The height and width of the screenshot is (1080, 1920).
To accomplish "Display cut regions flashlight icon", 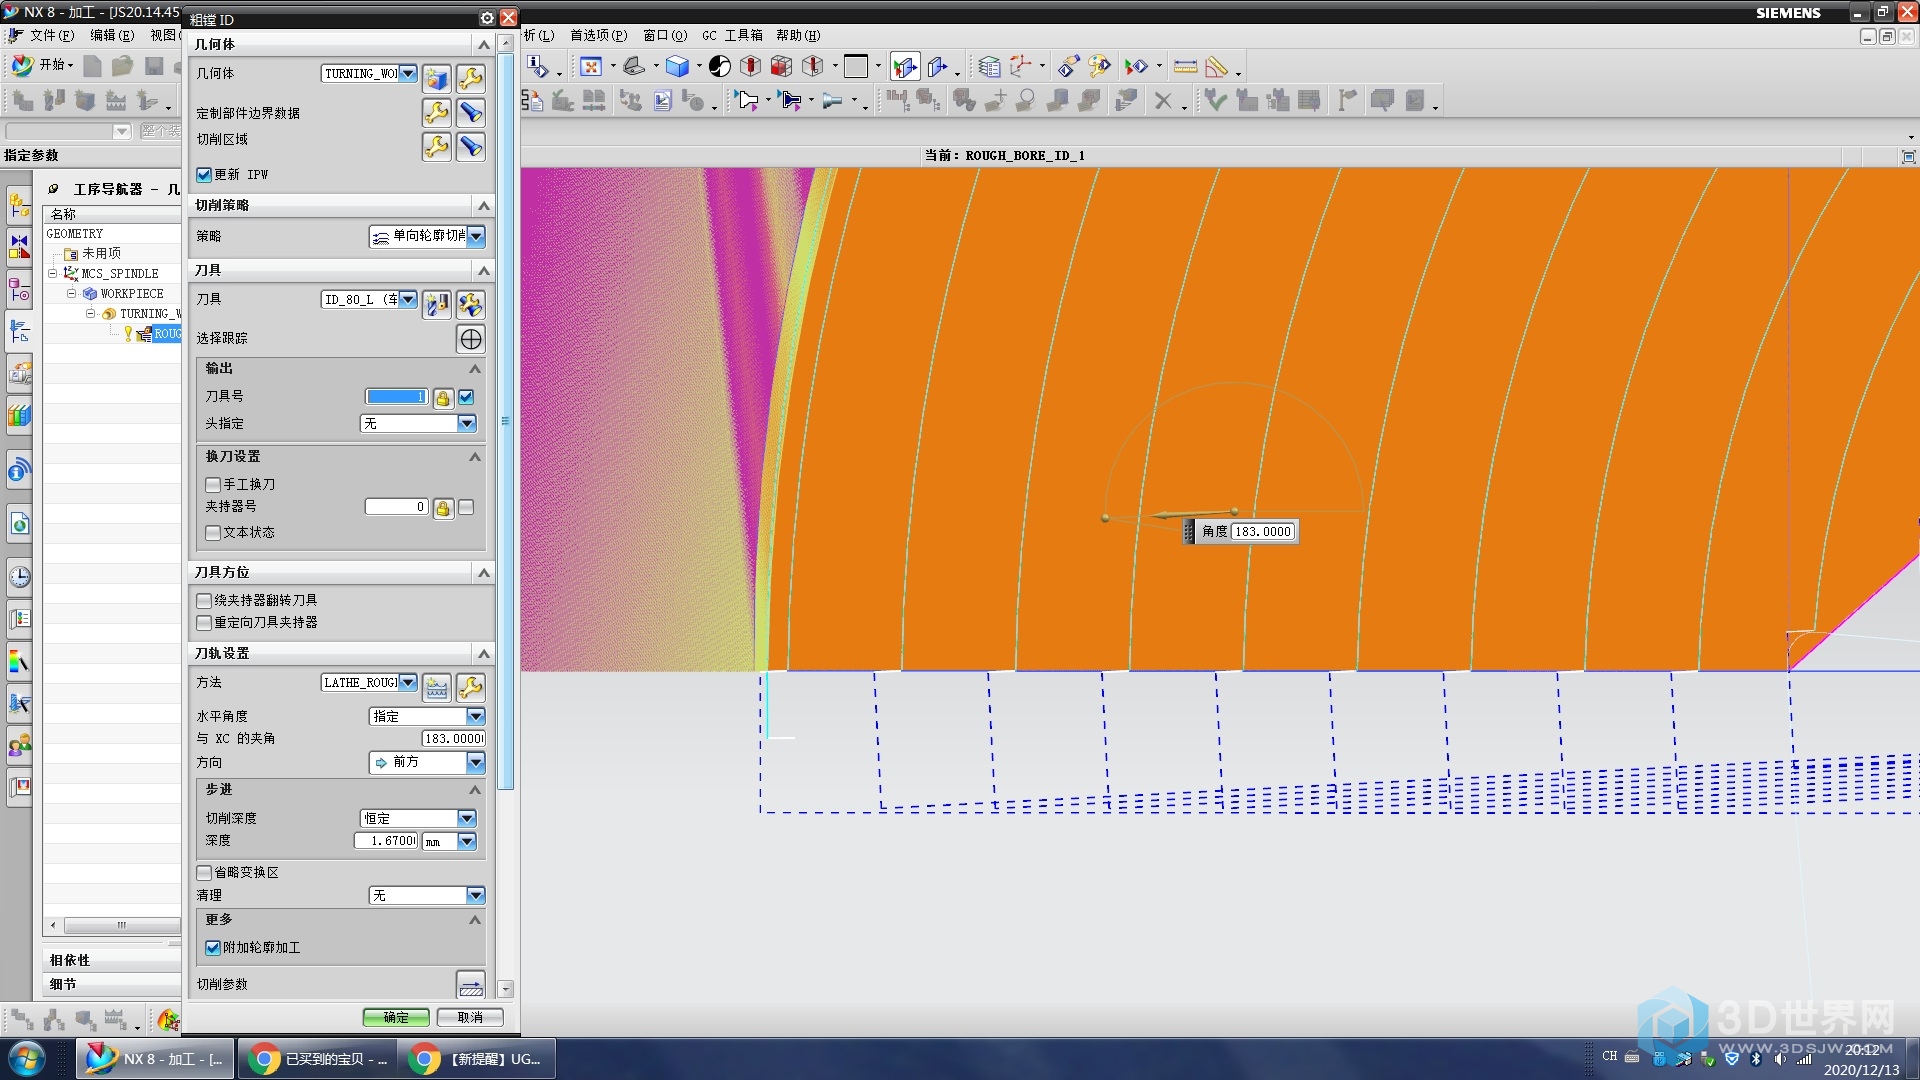I will (x=470, y=146).
